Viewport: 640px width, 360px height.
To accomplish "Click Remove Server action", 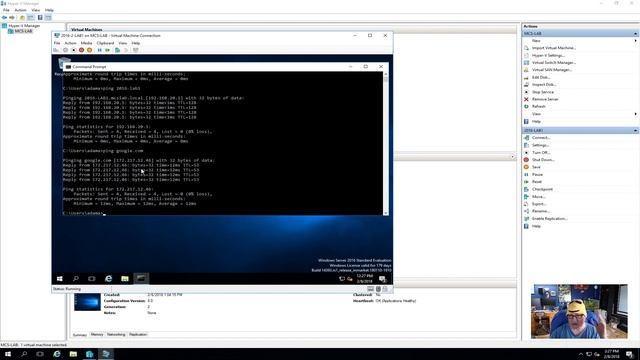I will (545, 99).
